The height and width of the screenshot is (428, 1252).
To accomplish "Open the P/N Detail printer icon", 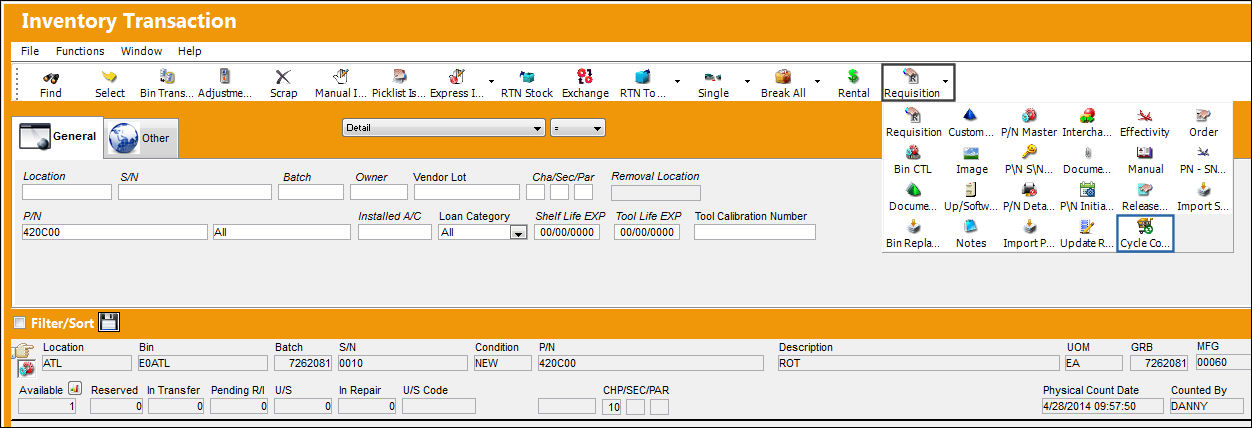I will [x=1029, y=190].
